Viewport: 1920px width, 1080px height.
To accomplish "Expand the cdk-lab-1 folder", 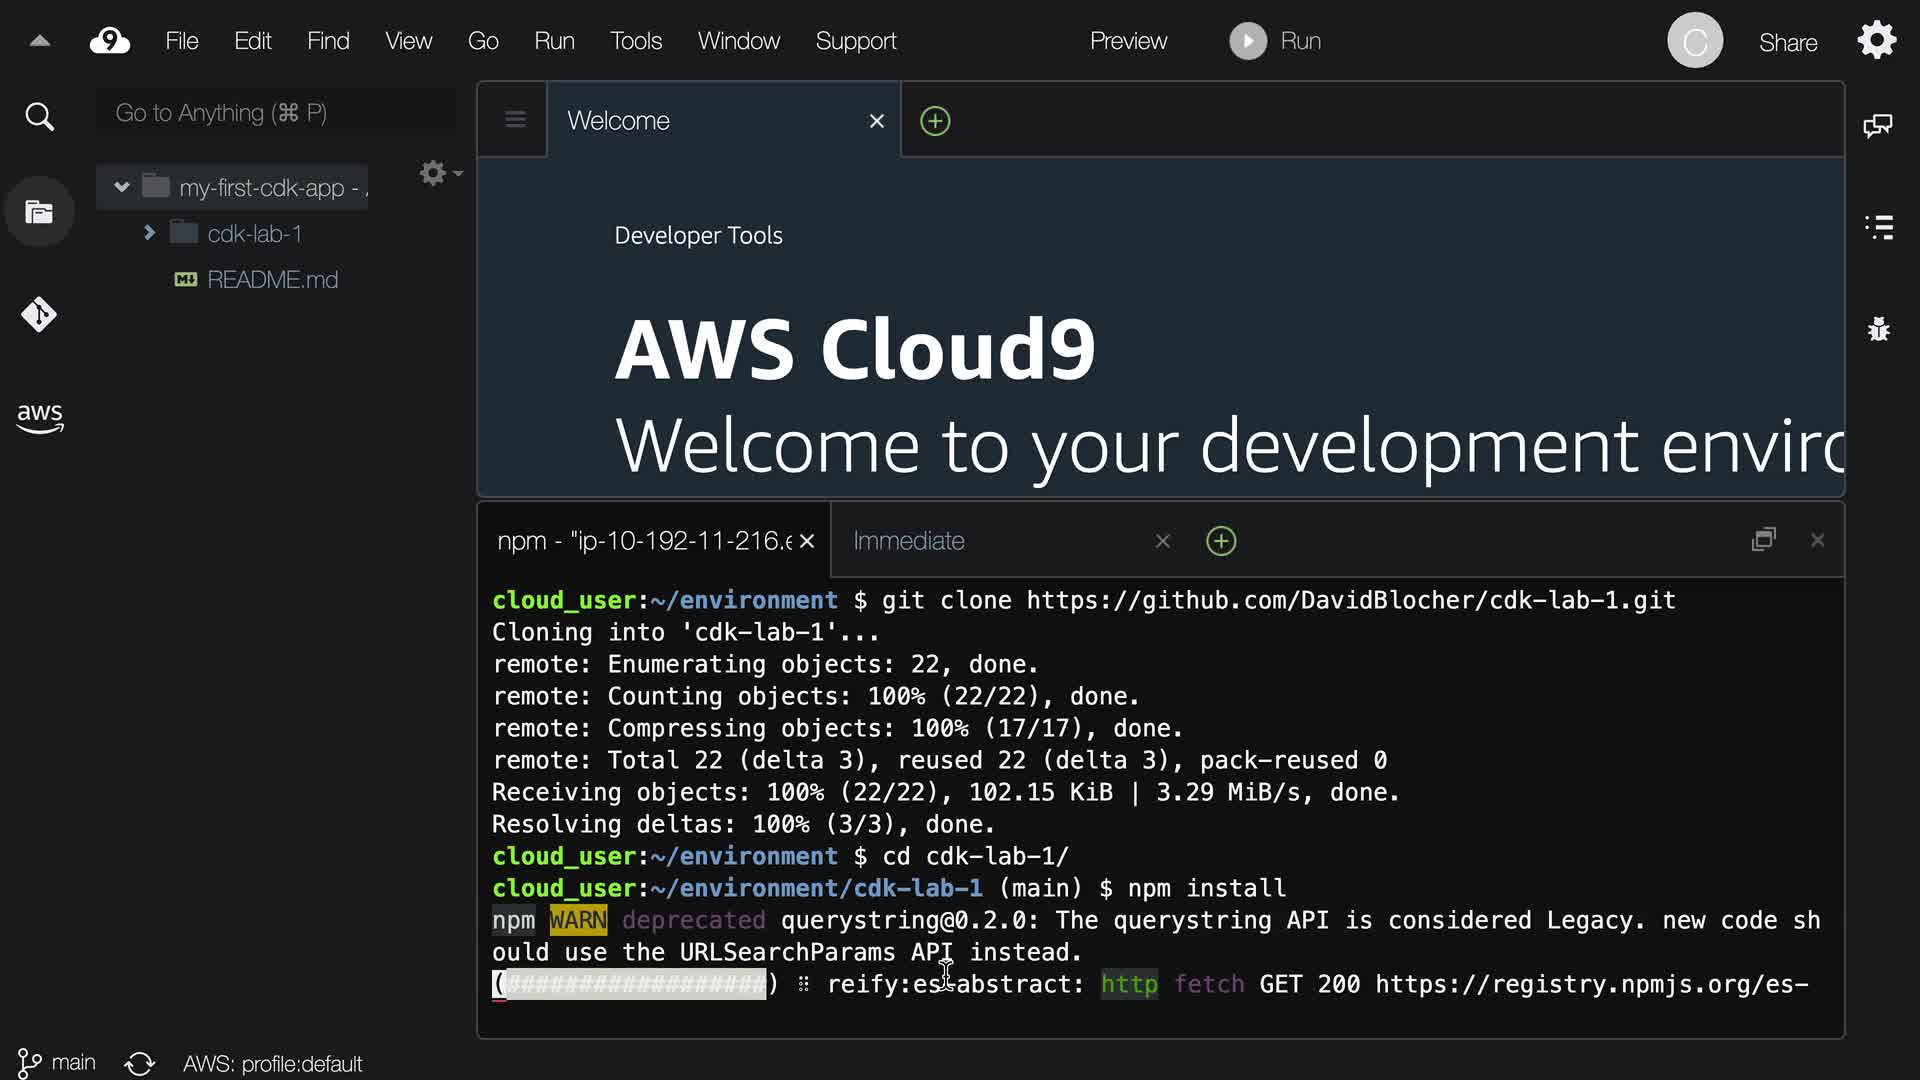I will (149, 233).
